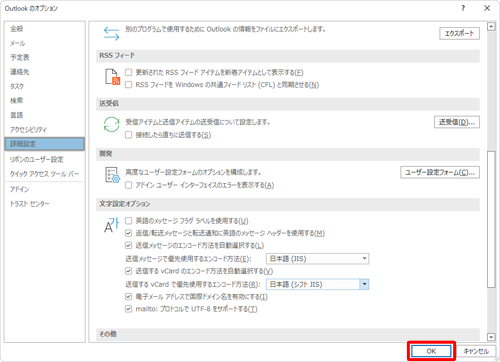Select the アクセシビリティ category
The image size is (500, 362).
44,129
